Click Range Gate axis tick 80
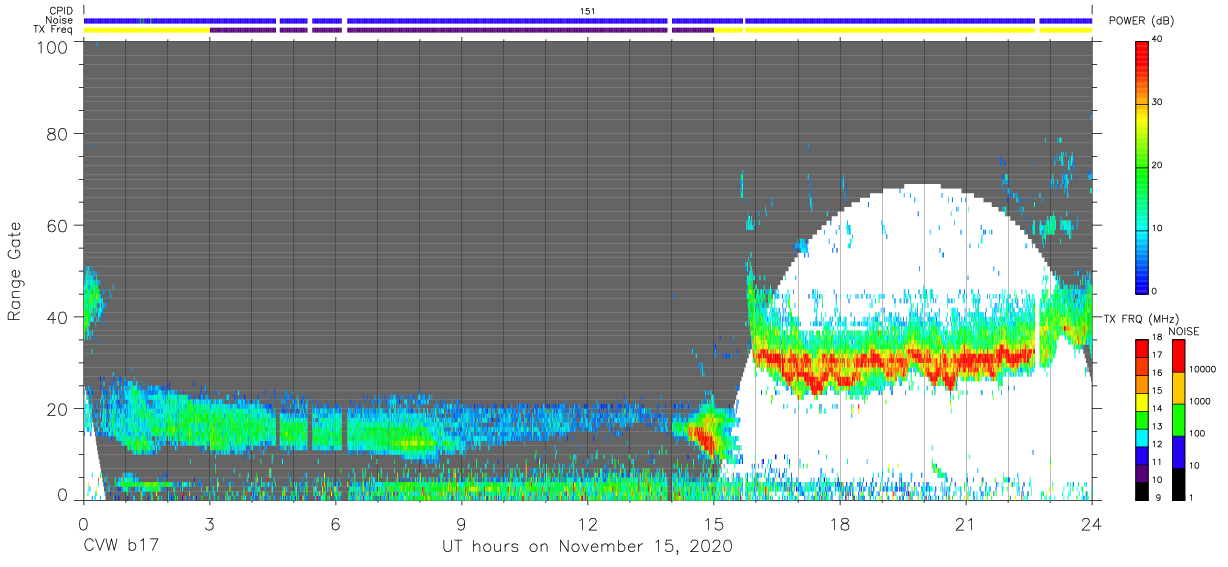This screenshot has height=567, width=1228. pyautogui.click(x=59, y=132)
